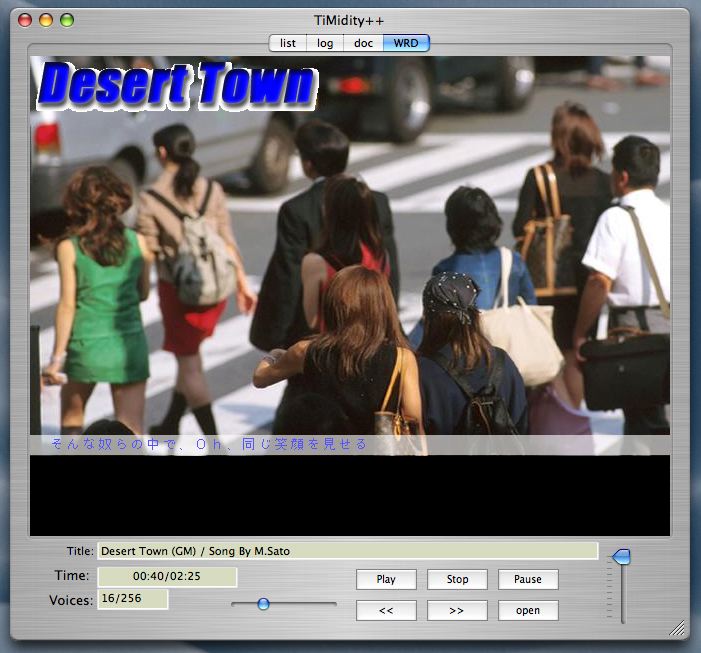Activate the WRD tab
The width and height of the screenshot is (701, 653).
[x=406, y=43]
